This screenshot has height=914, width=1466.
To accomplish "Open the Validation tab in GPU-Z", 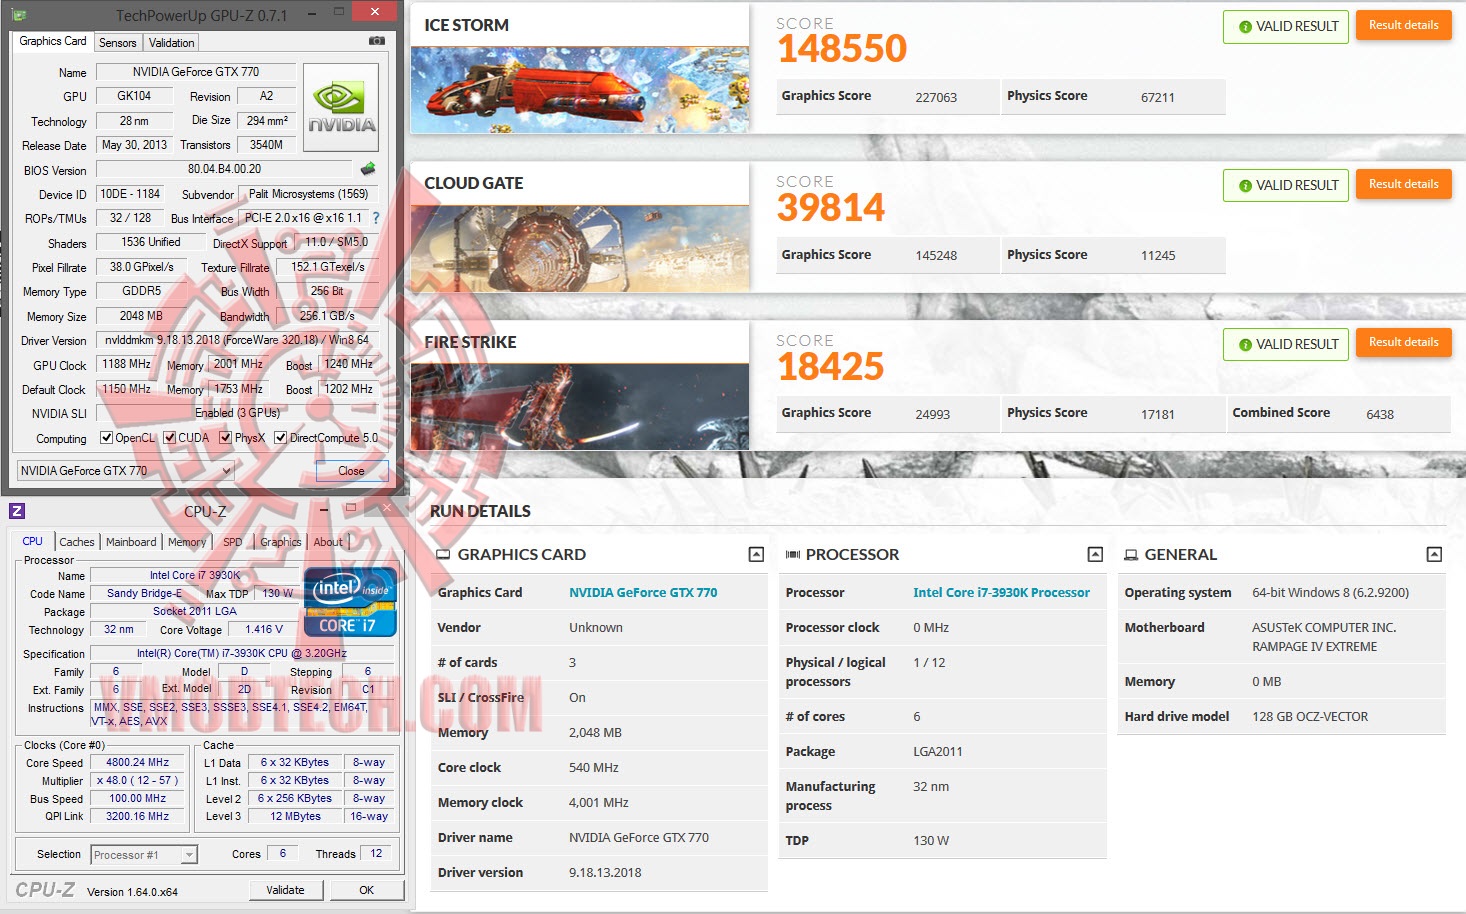I will pos(172,43).
